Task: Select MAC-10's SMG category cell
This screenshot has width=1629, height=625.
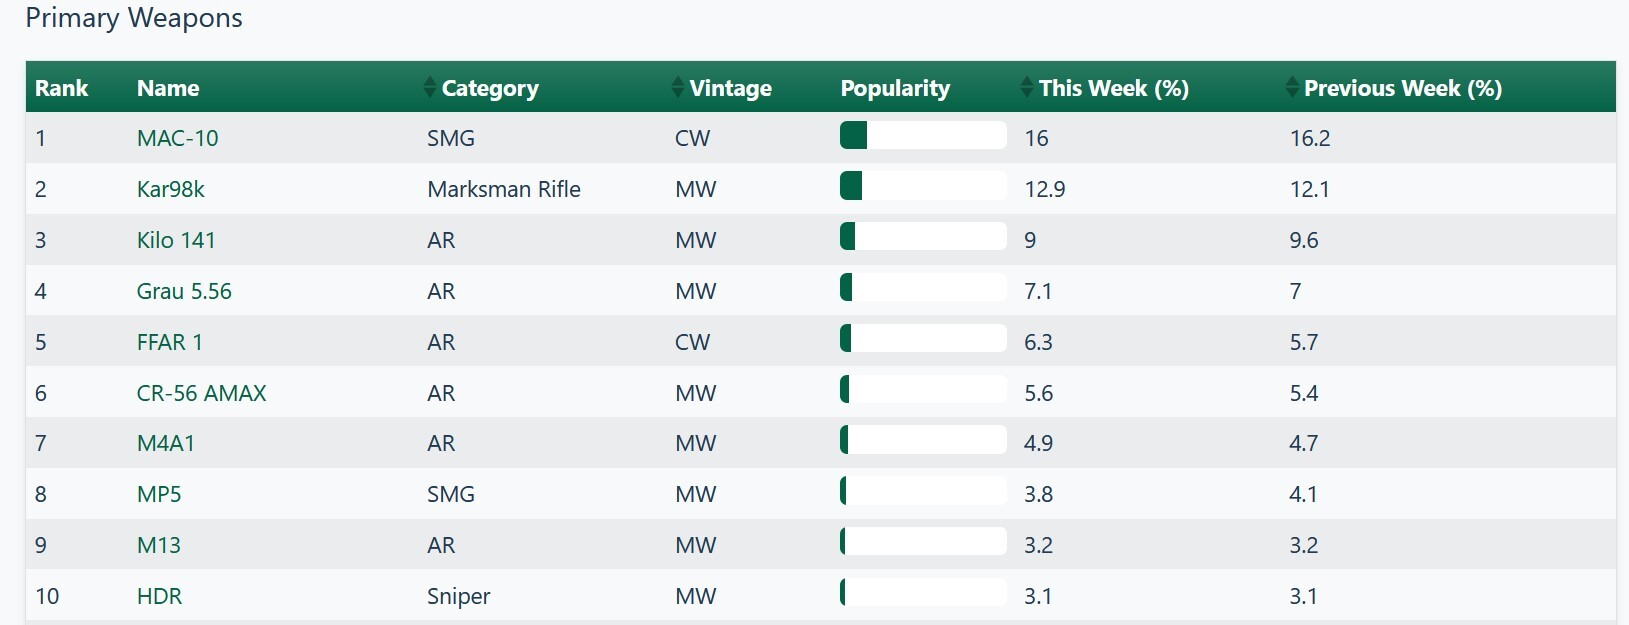Action: click(450, 138)
